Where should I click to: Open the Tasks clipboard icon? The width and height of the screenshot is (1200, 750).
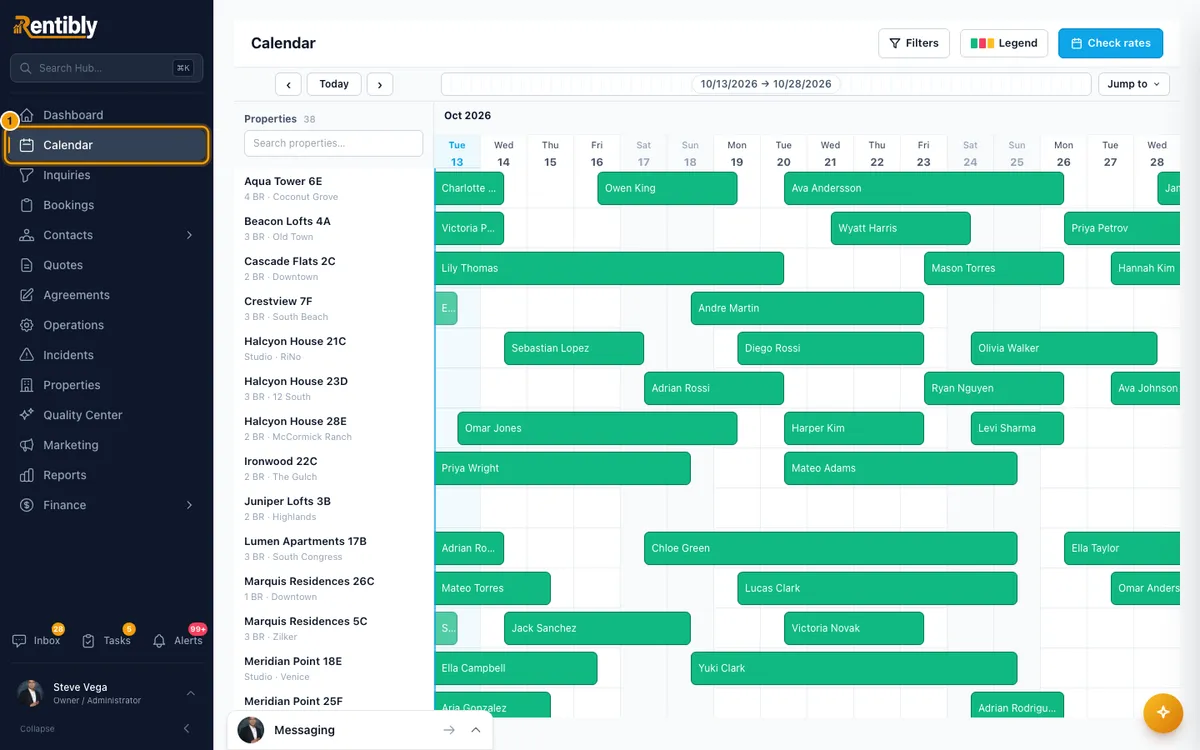[89, 641]
